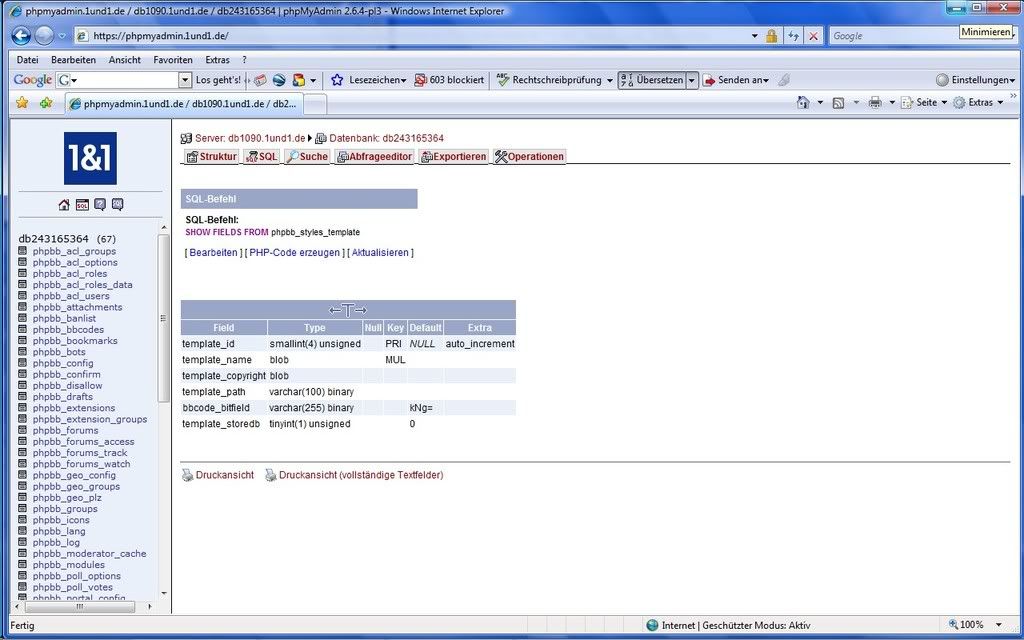Expand the Extras command bar dropdown
This screenshot has height=640, width=1024.
coord(1000,103)
